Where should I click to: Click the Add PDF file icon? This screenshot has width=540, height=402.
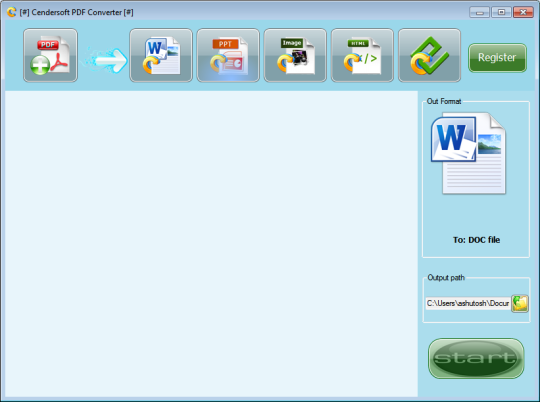[51, 55]
